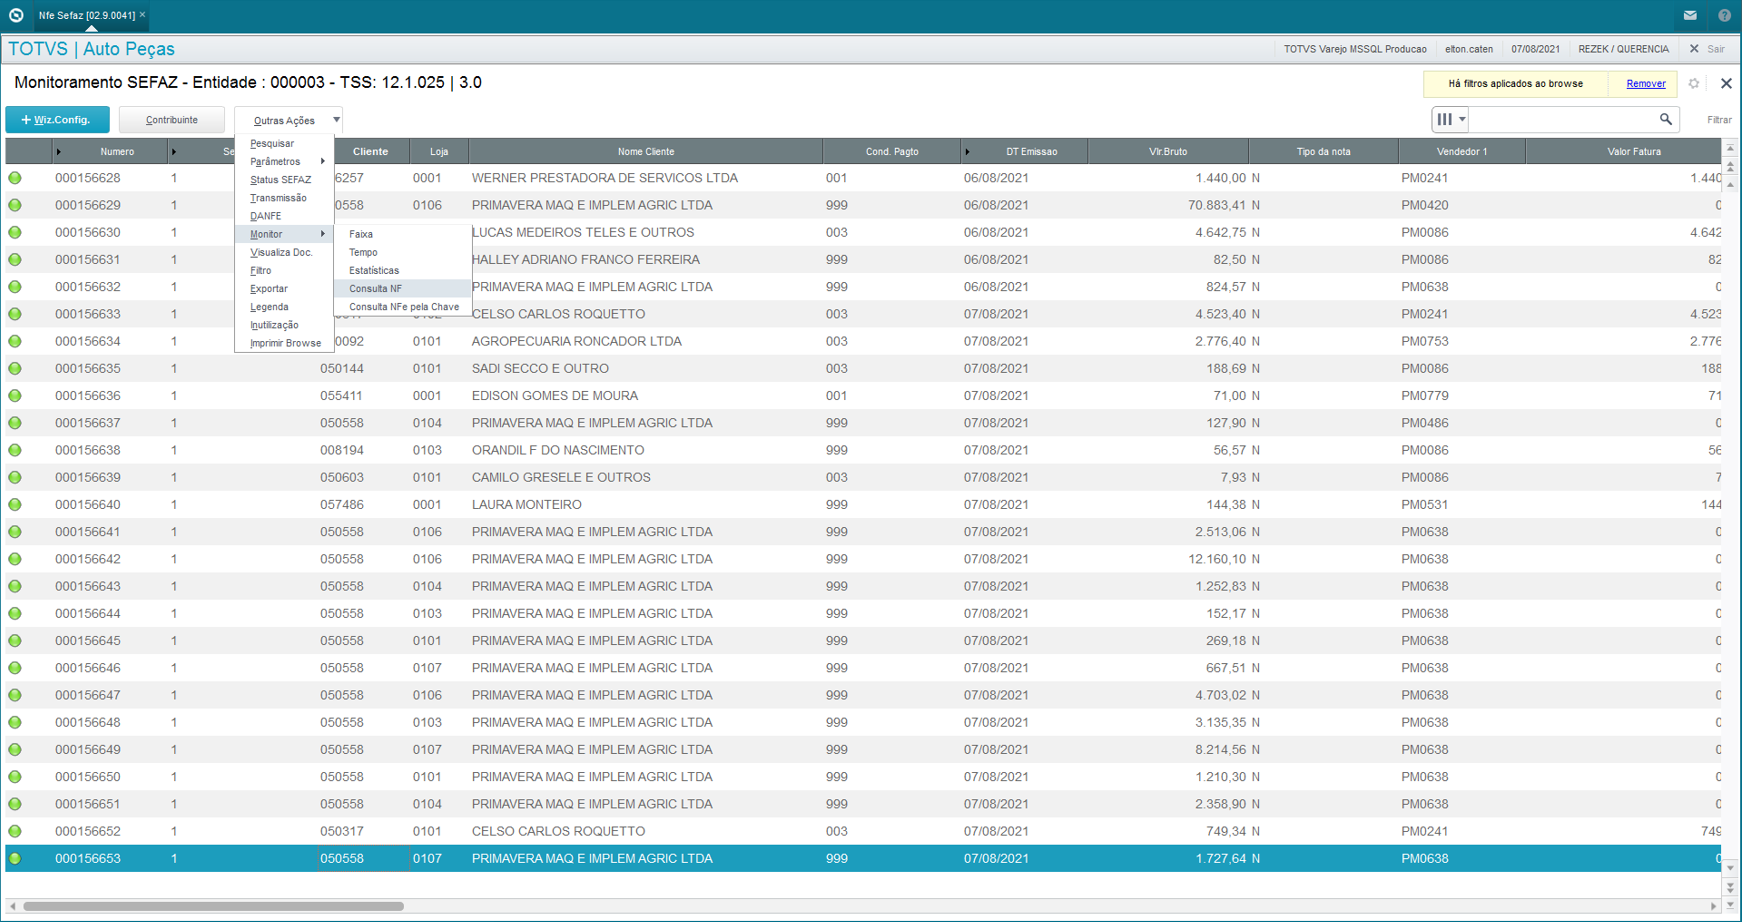
Task: Select row with WERNER PRESTADORA DE SERVICOS LTDA
Action: [863, 178]
